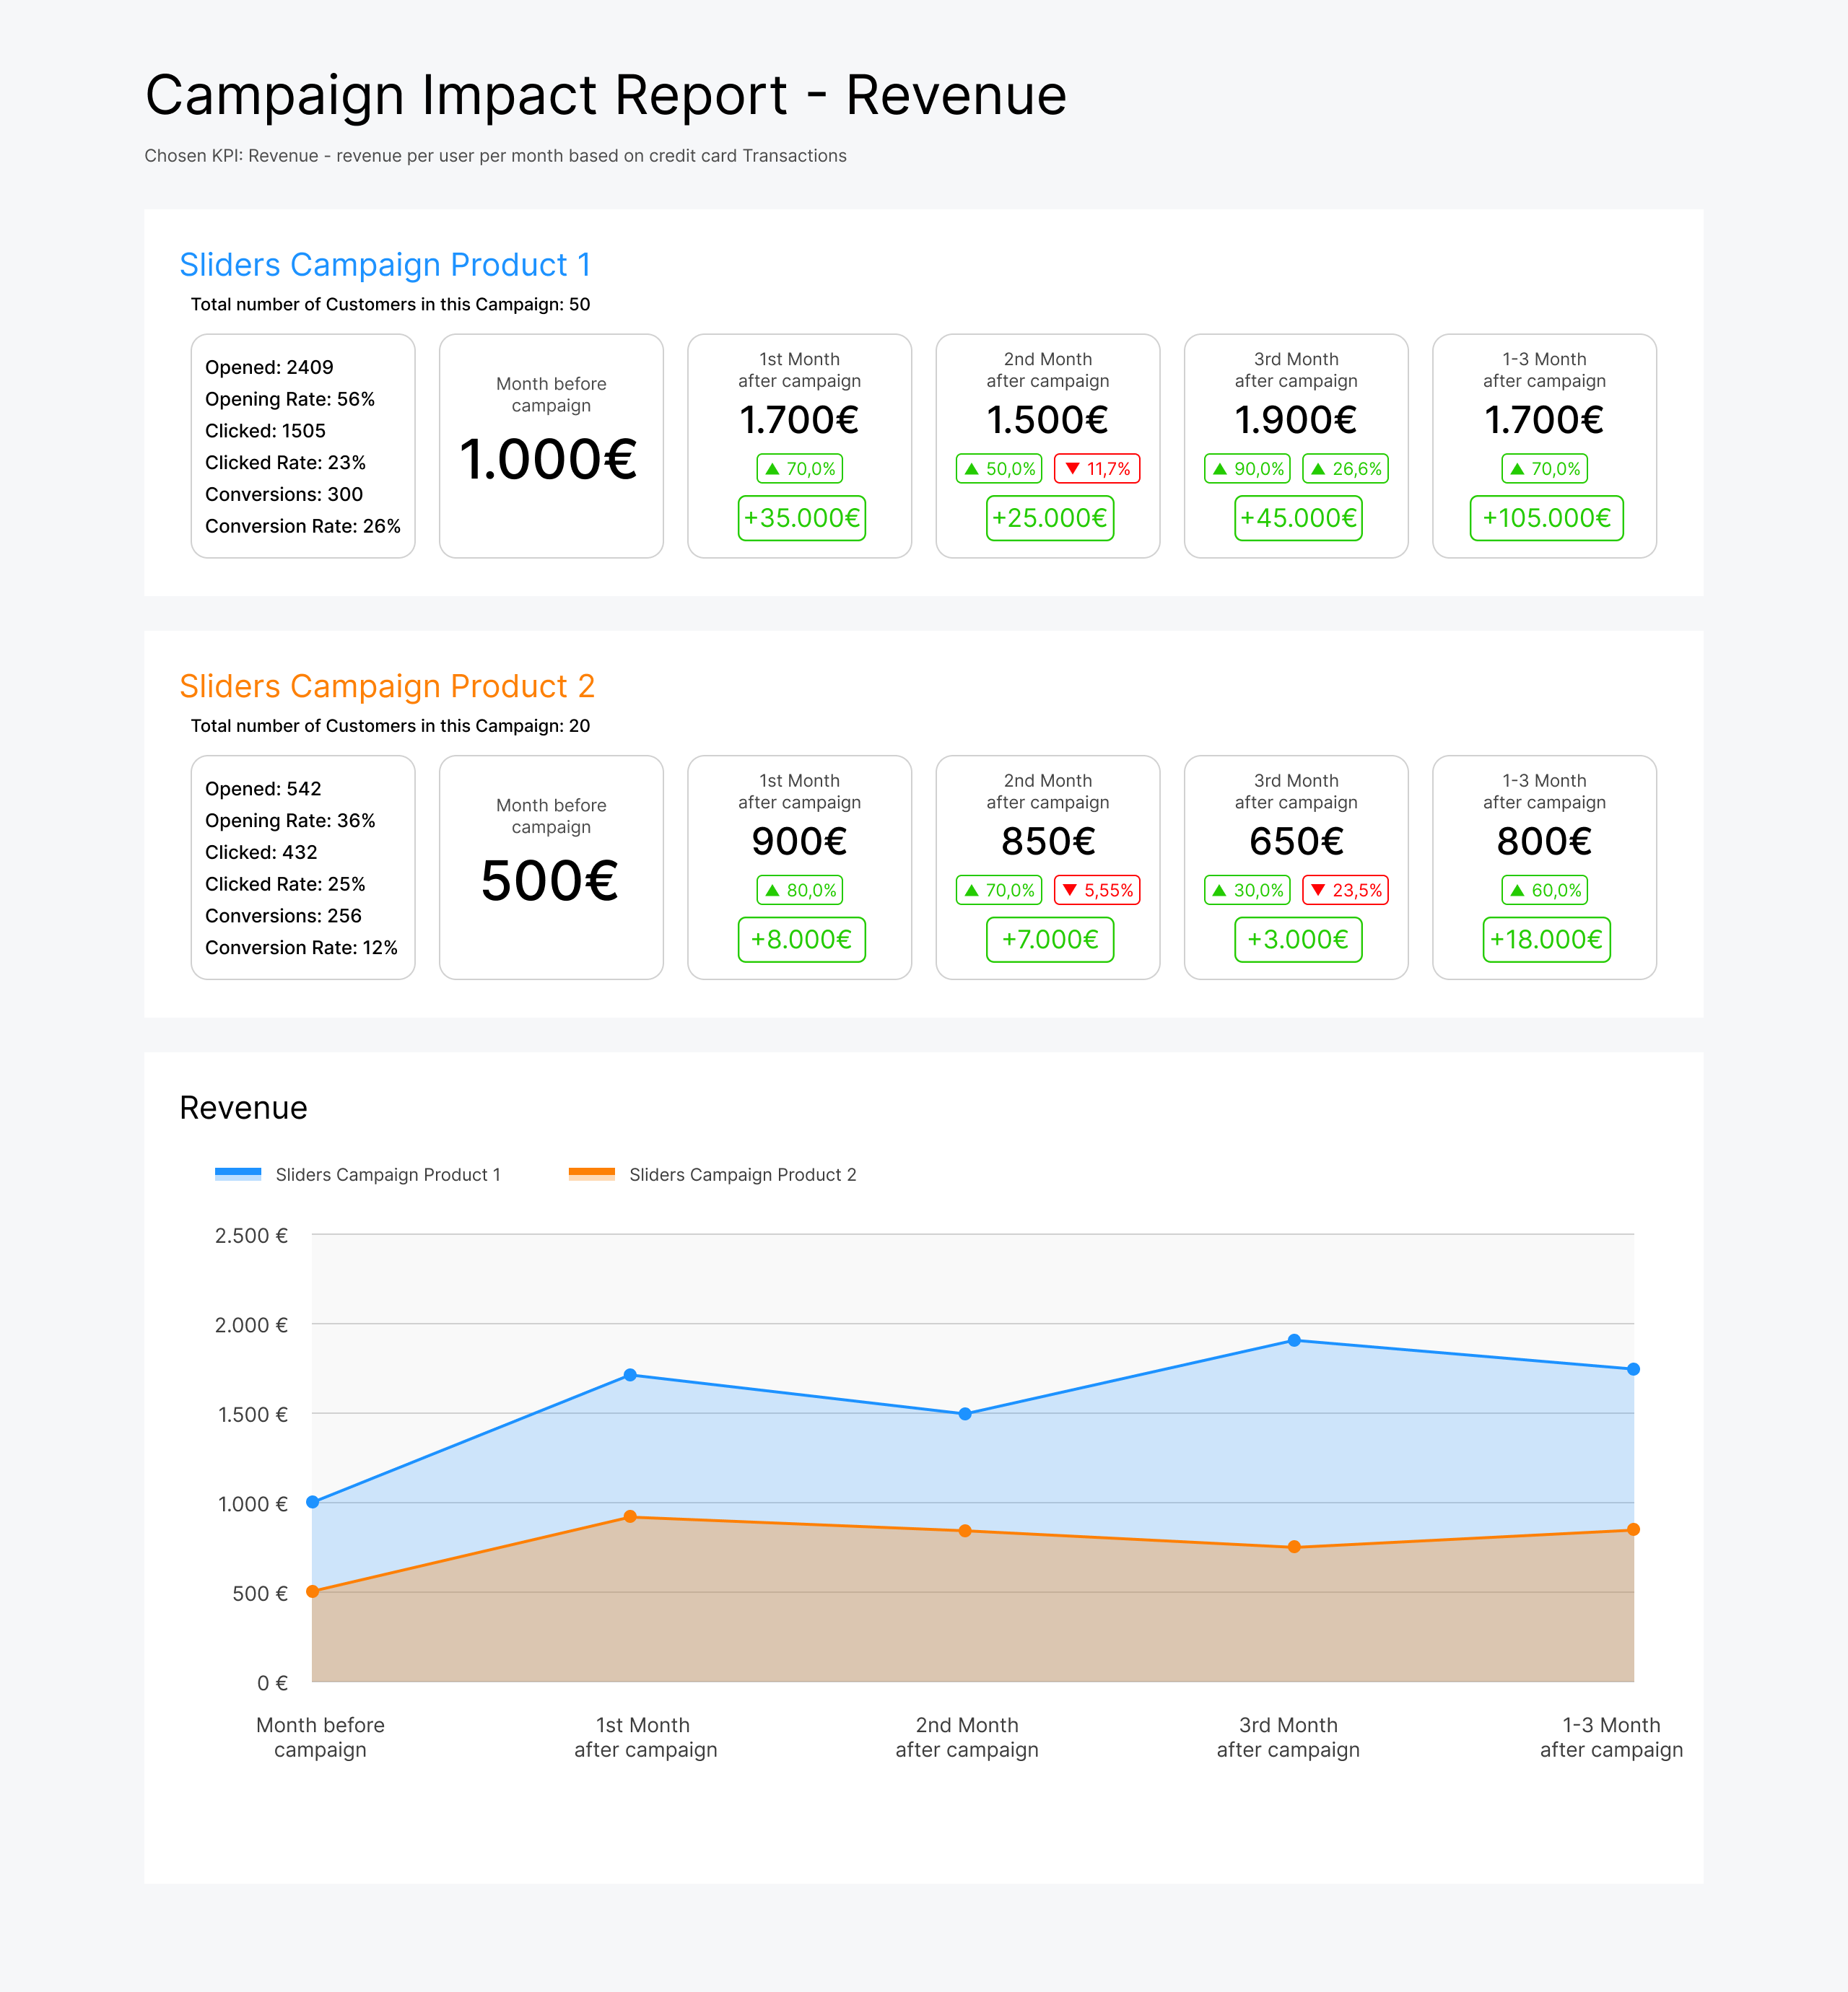Click the red 5,55% decrease badge
1848x1992 pixels.
point(1097,890)
